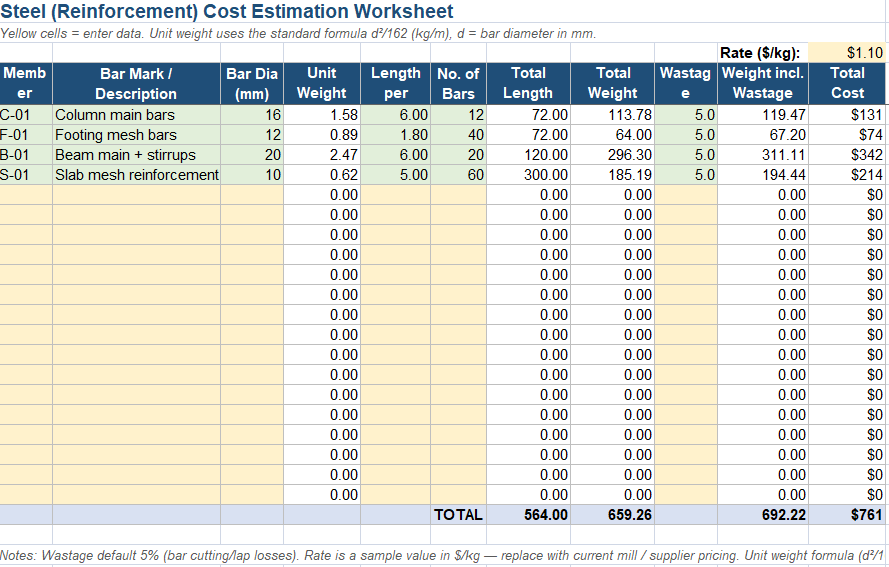Click total length value 120.00

tap(528, 155)
